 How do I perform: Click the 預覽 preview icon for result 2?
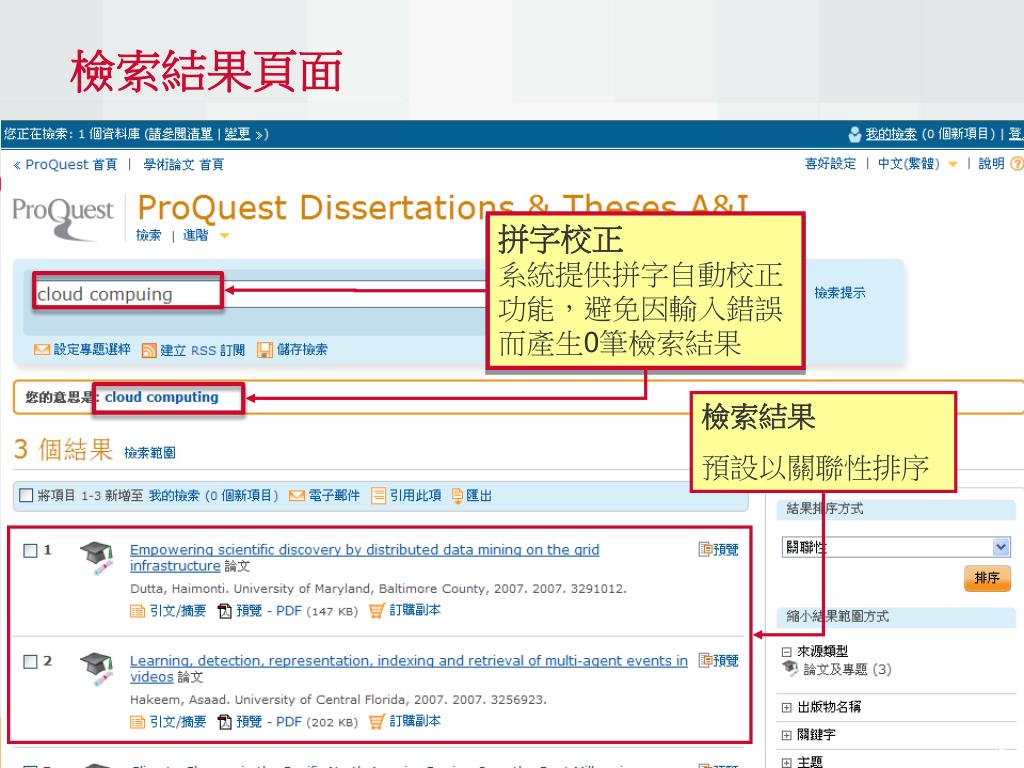(x=705, y=660)
